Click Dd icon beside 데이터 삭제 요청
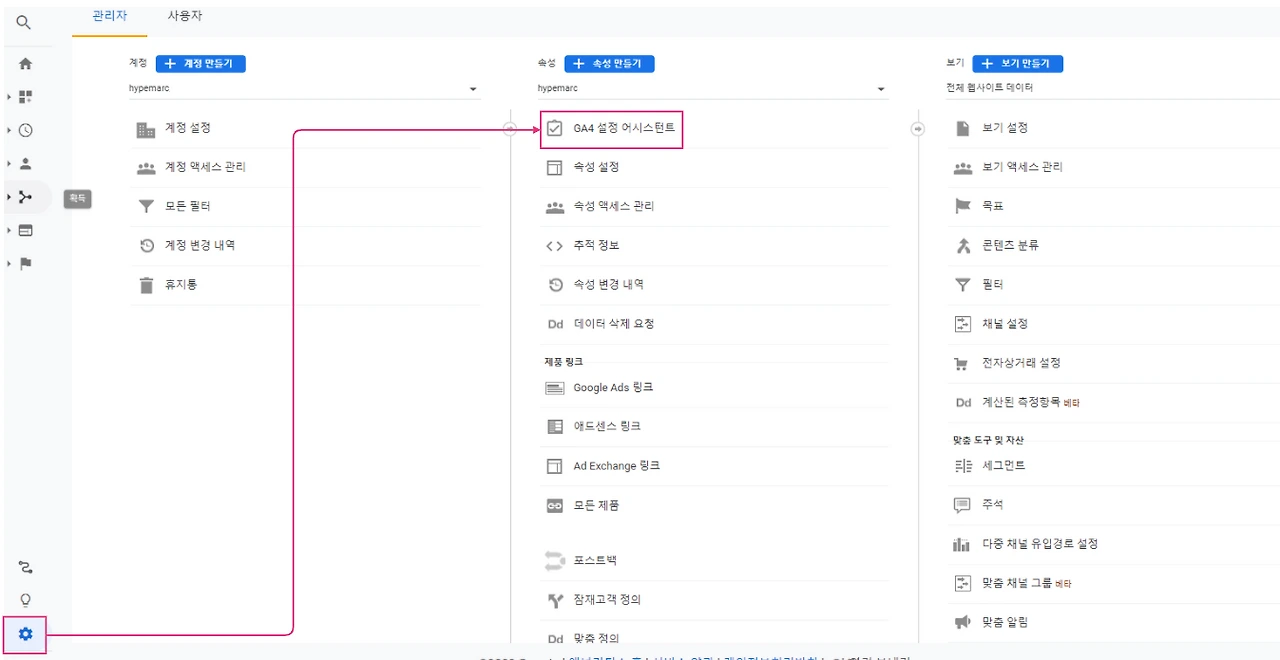The height and width of the screenshot is (660, 1280). pyautogui.click(x=555, y=324)
